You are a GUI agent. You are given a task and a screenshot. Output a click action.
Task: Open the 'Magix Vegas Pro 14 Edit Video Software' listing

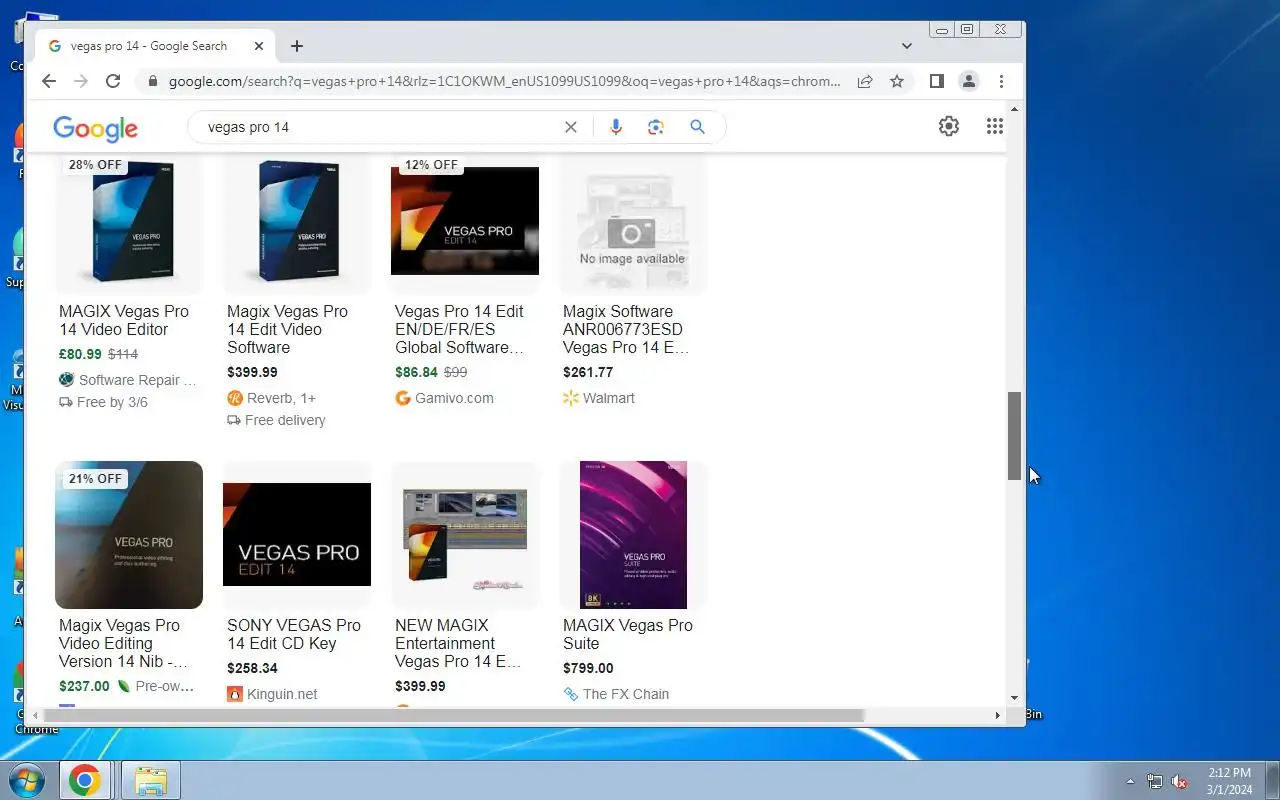point(288,329)
